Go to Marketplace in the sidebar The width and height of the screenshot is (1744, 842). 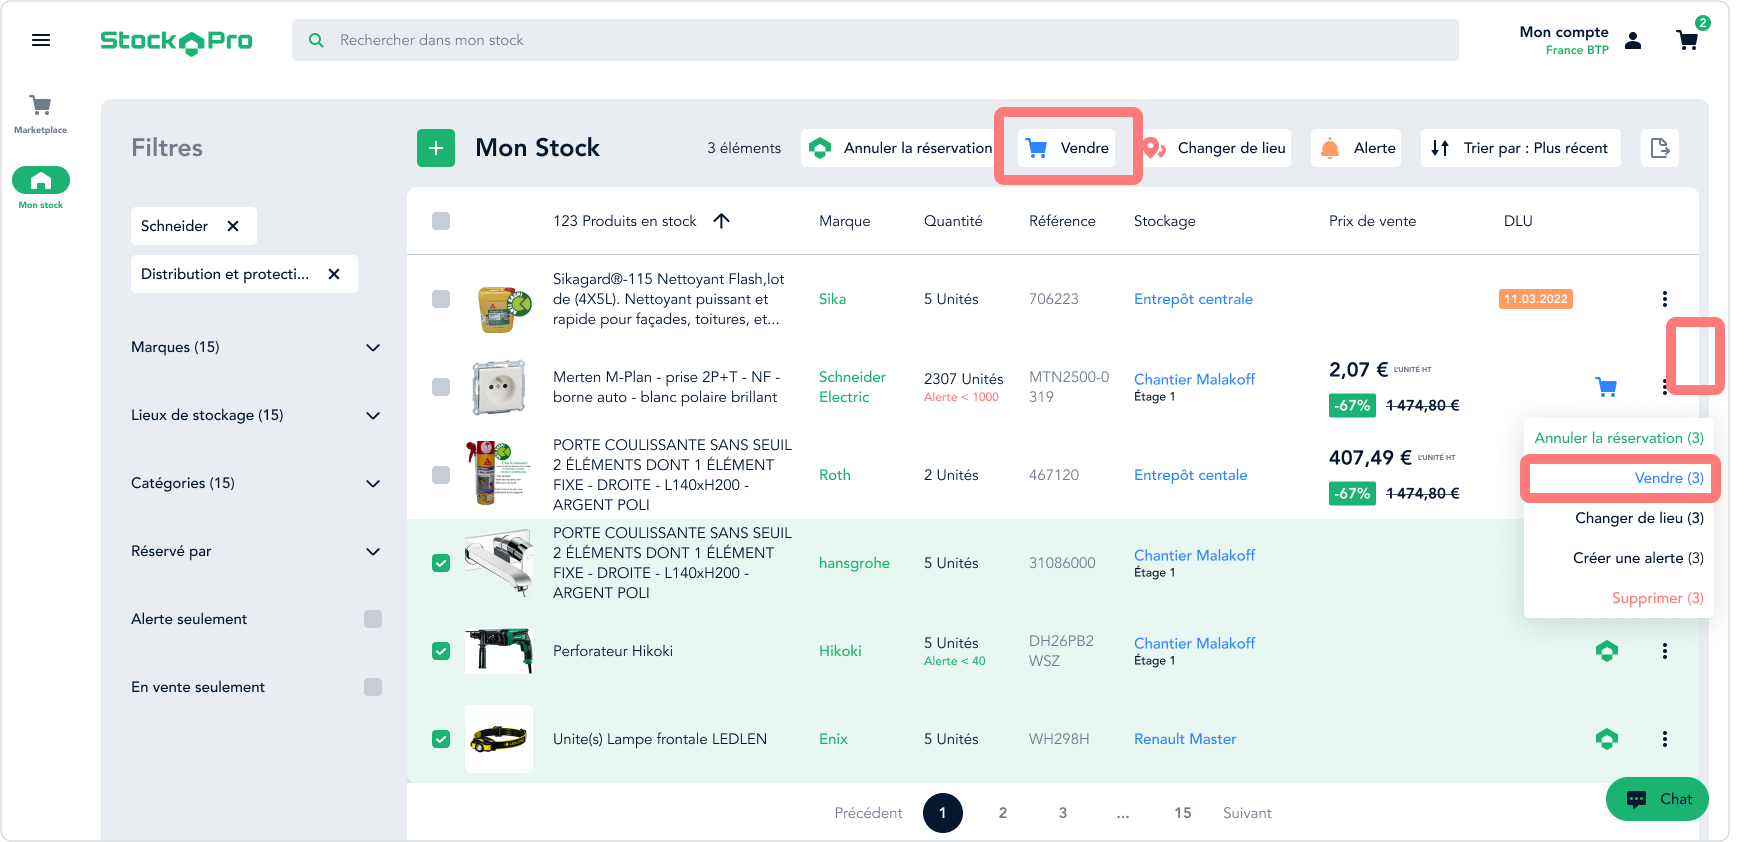(x=41, y=114)
